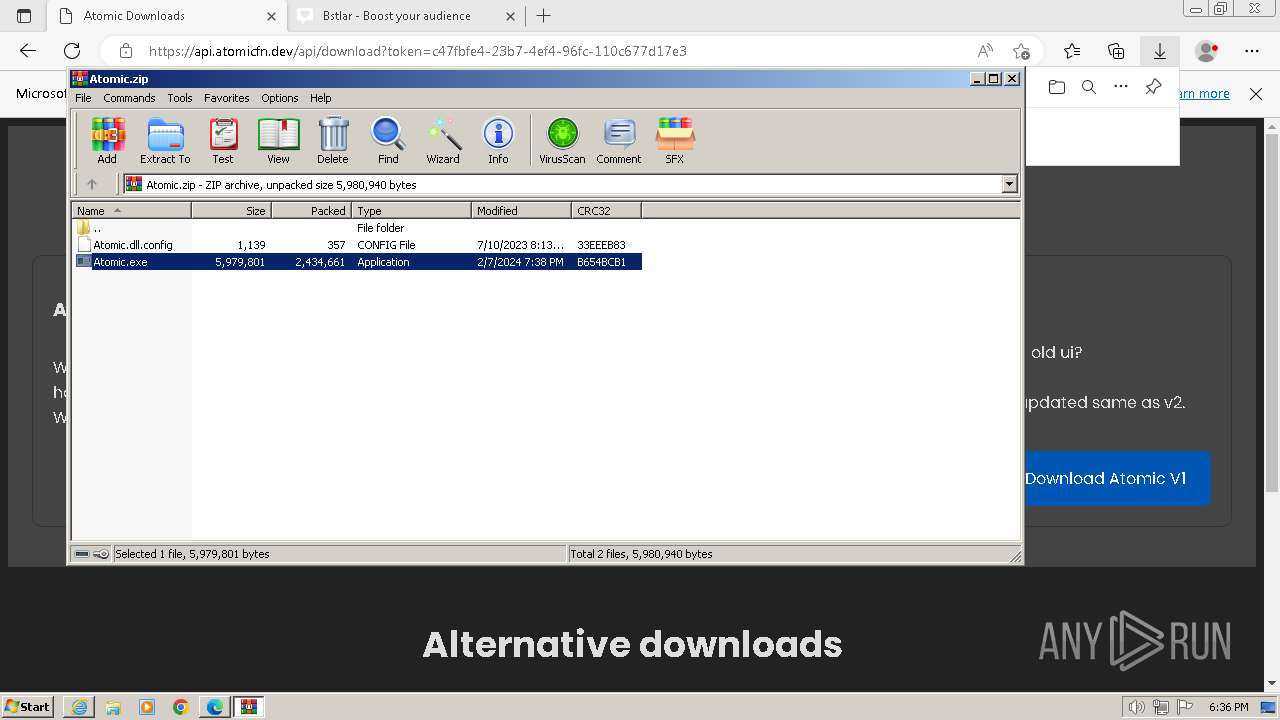The image size is (1280, 720).
Task: Click WinRAR taskbar button
Action: pyautogui.click(x=249, y=707)
